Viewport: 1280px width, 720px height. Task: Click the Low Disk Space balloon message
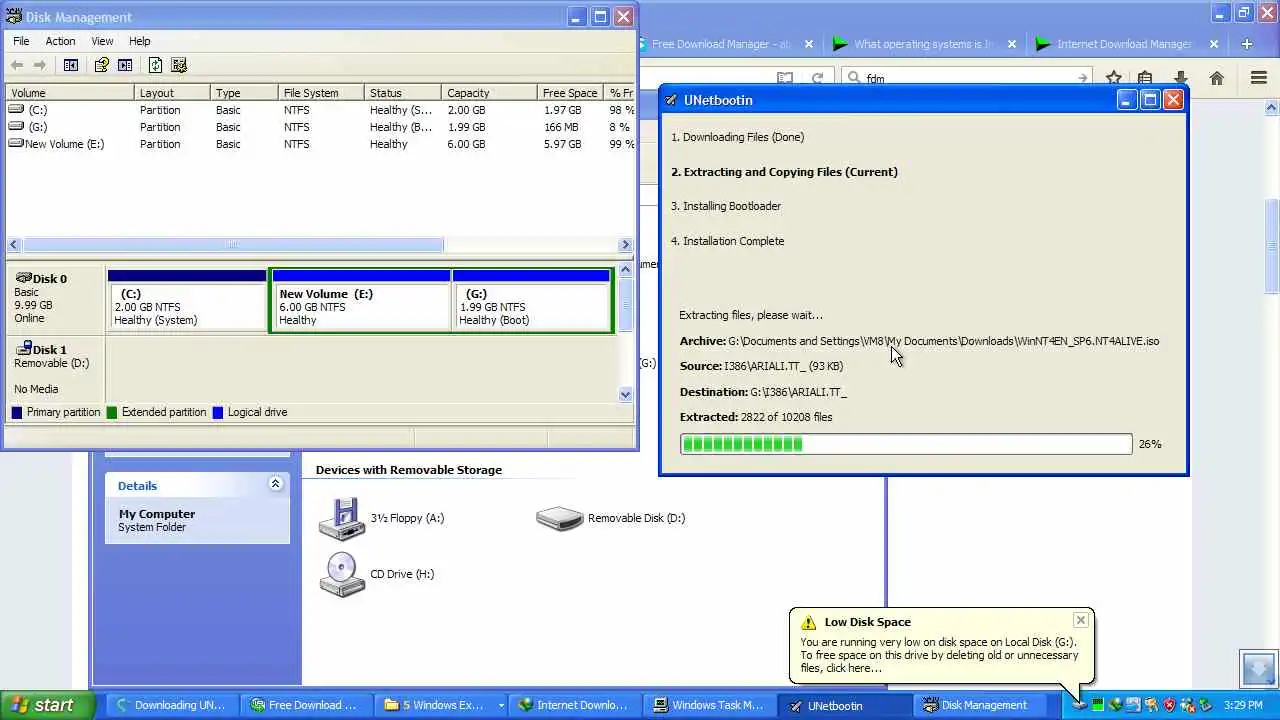point(939,655)
